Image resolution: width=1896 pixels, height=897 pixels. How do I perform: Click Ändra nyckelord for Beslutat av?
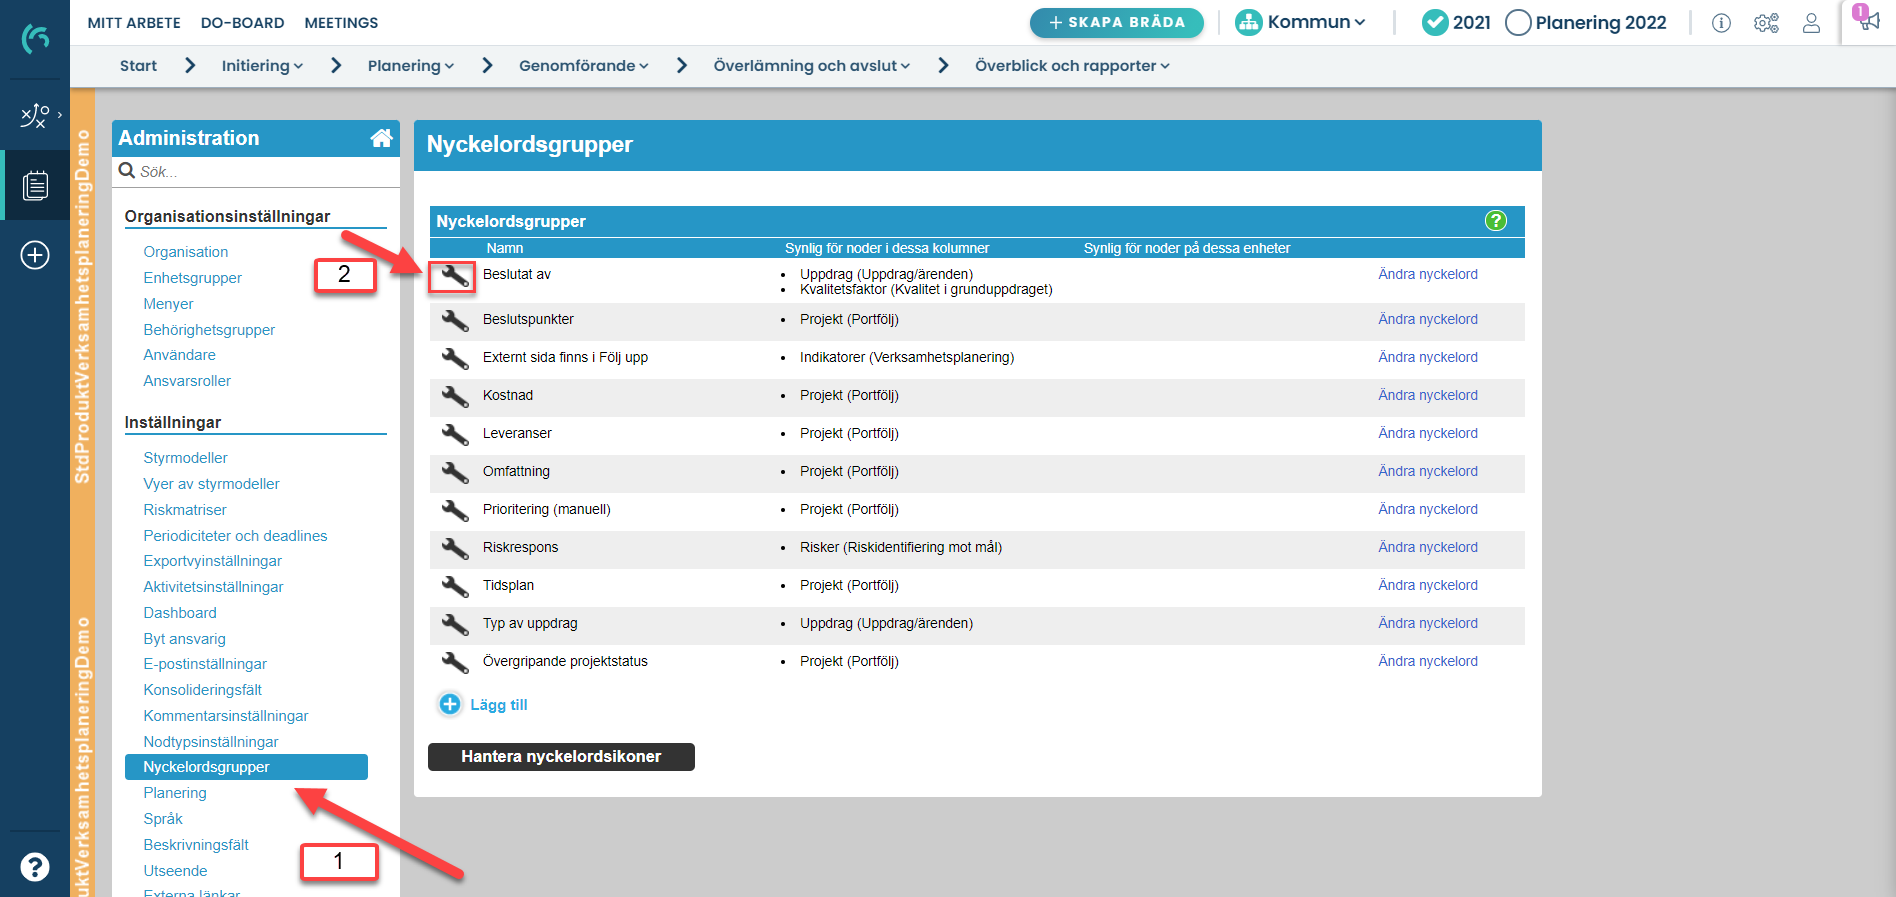[1427, 274]
